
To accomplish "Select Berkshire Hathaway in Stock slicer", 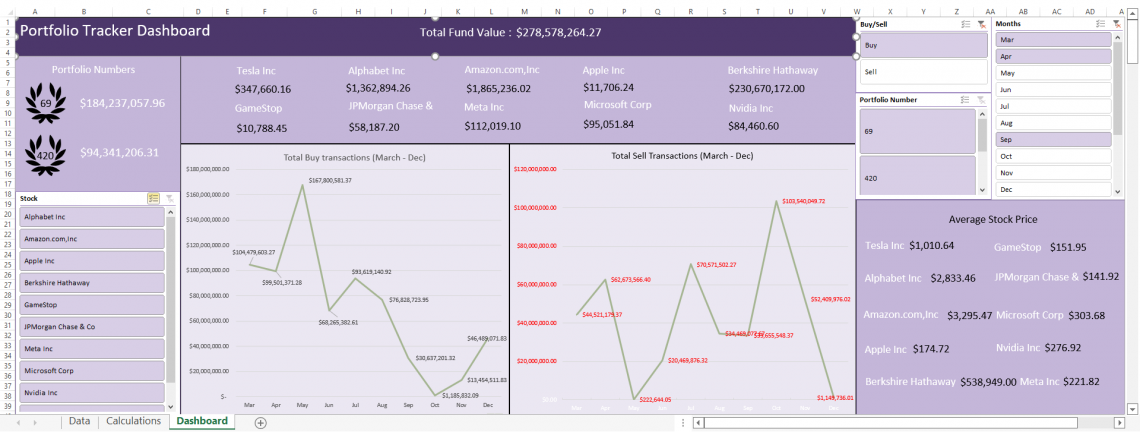I will (x=93, y=282).
